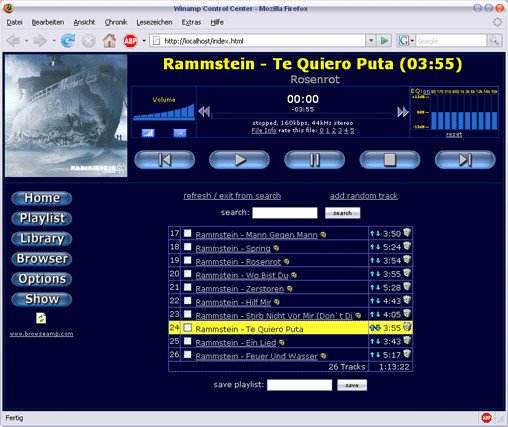Remove track 26 Feuer Und Wasser with trash icon
The image size is (508, 427).
[x=407, y=354]
